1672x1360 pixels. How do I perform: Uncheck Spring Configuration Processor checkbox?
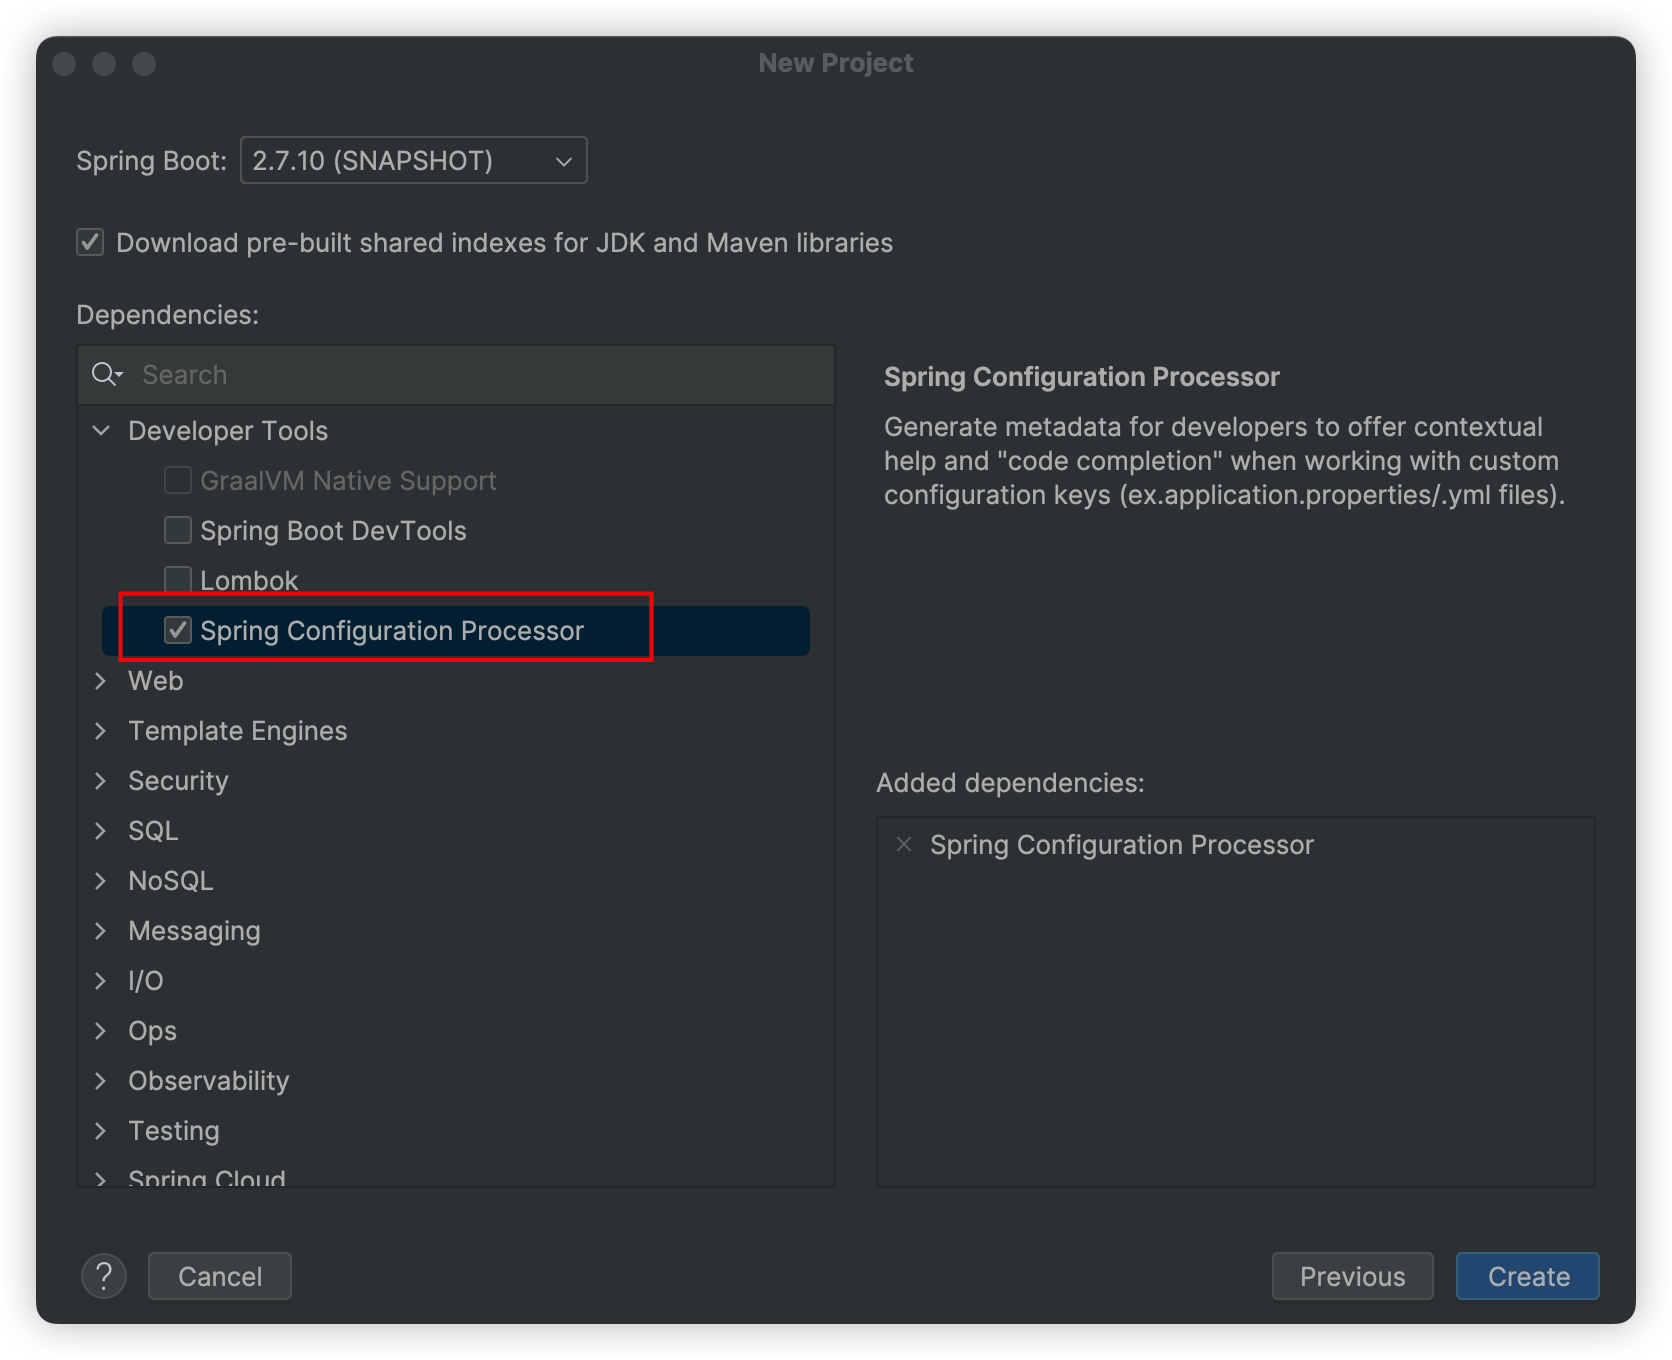tap(178, 630)
